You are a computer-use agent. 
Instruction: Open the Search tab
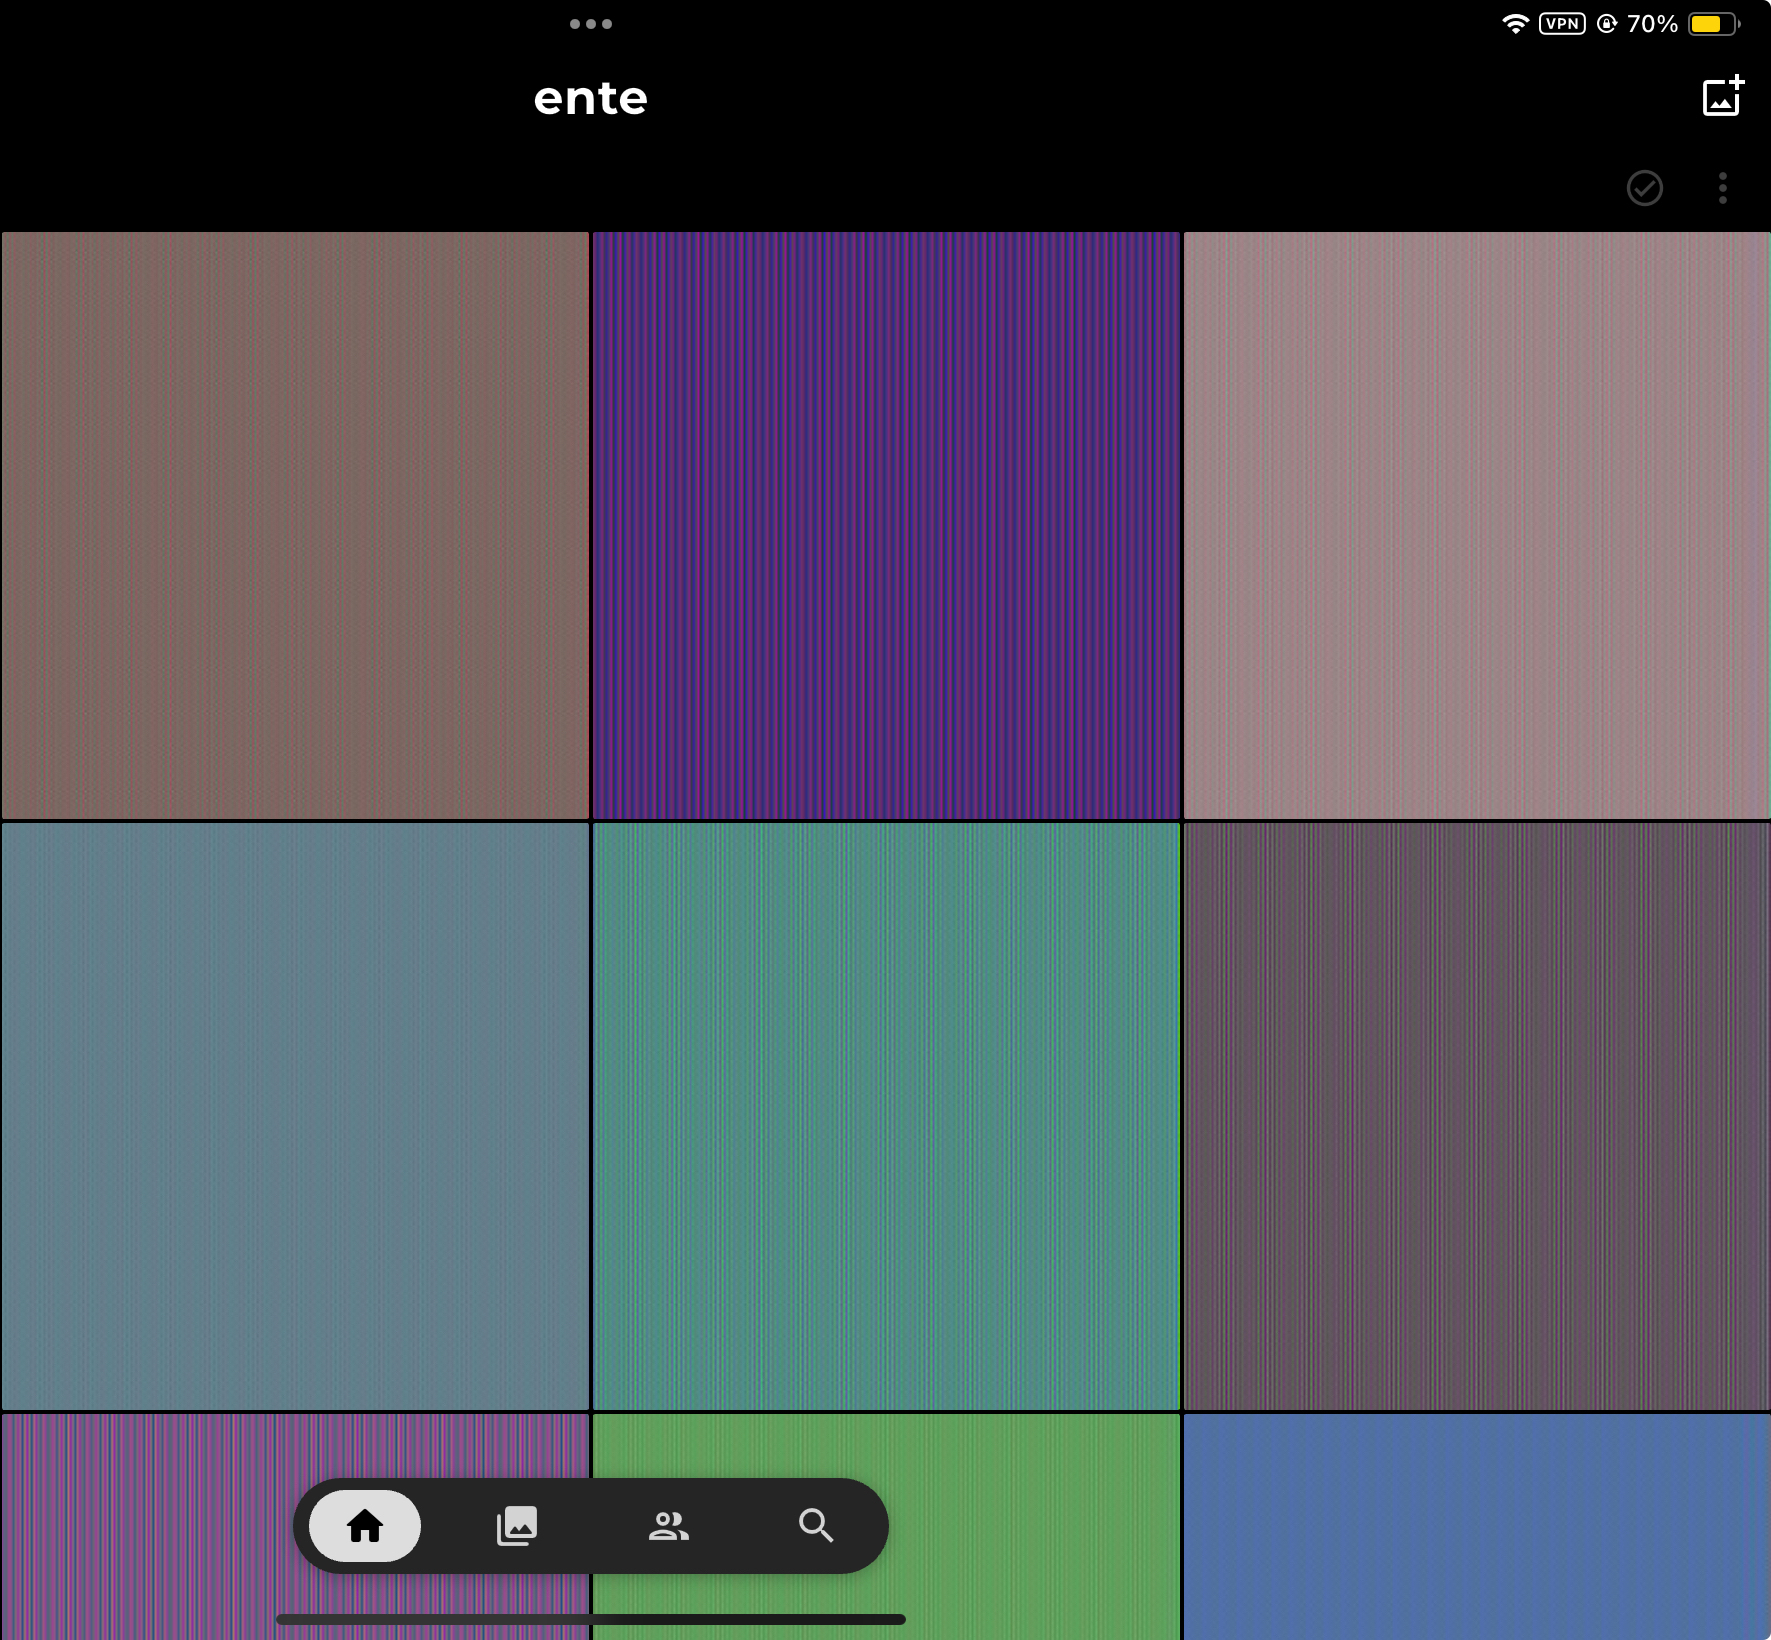point(816,1526)
